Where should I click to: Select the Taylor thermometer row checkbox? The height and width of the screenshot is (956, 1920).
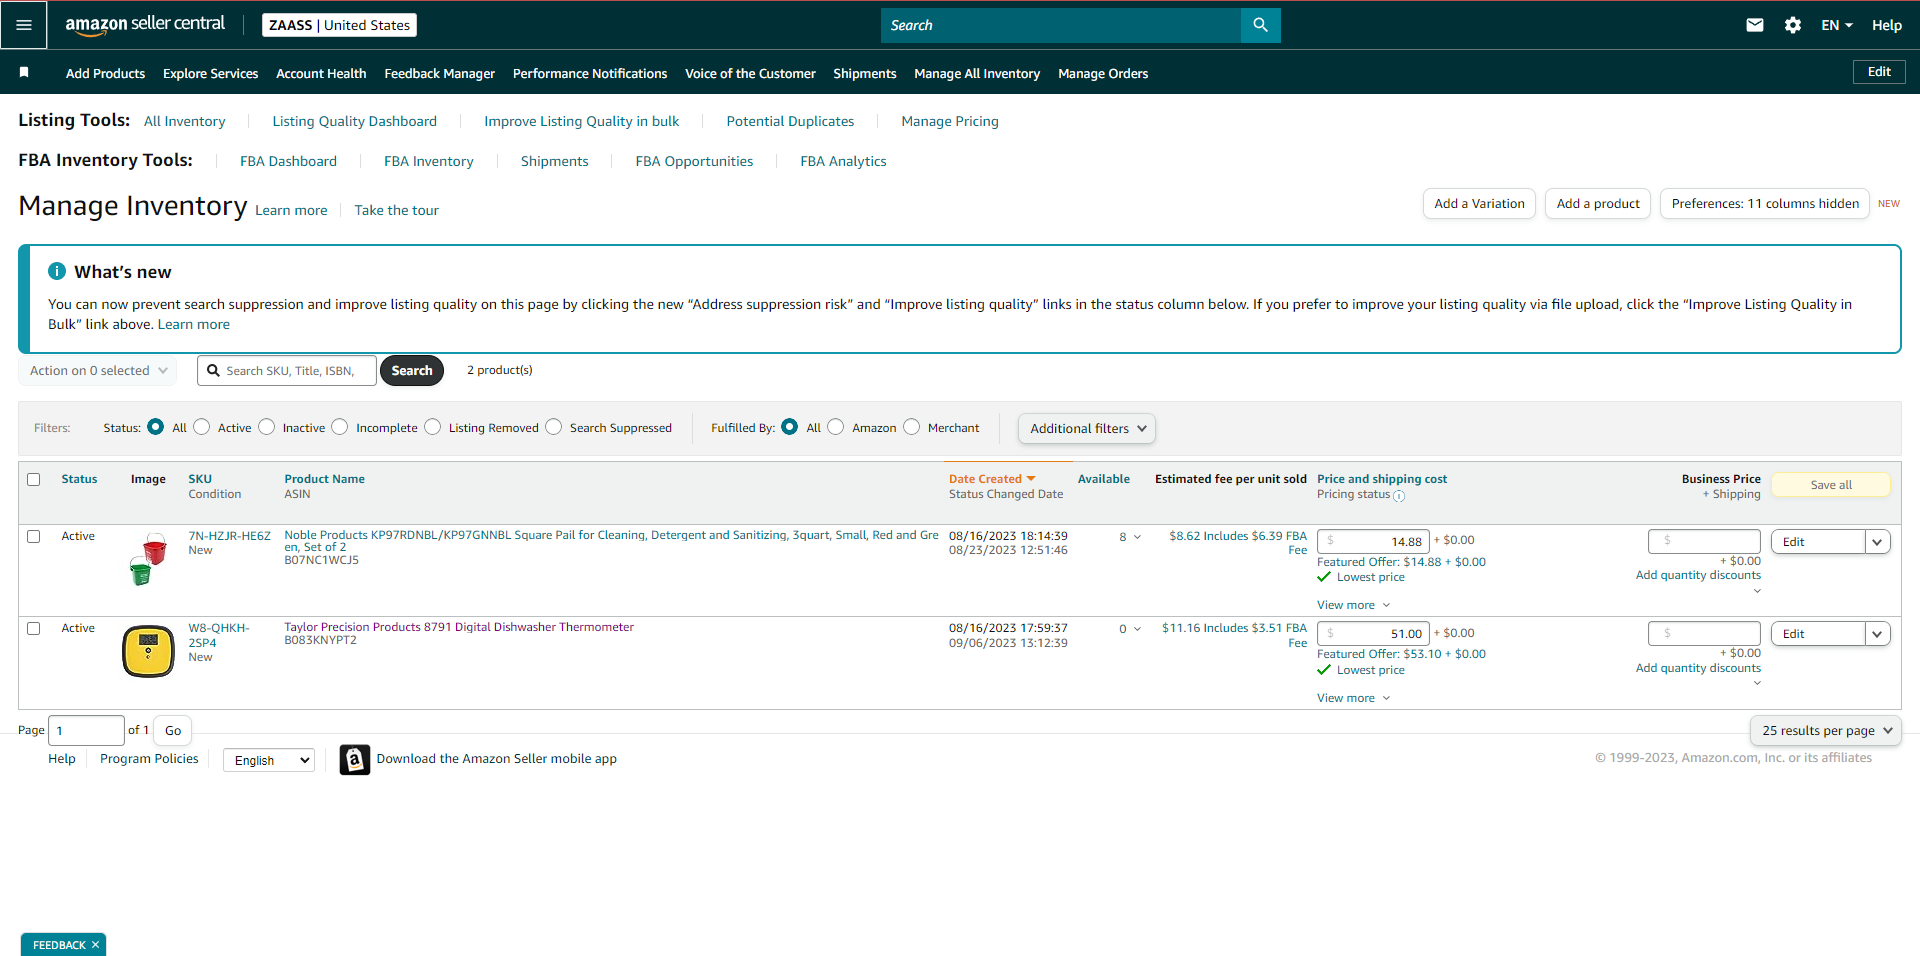tap(34, 628)
